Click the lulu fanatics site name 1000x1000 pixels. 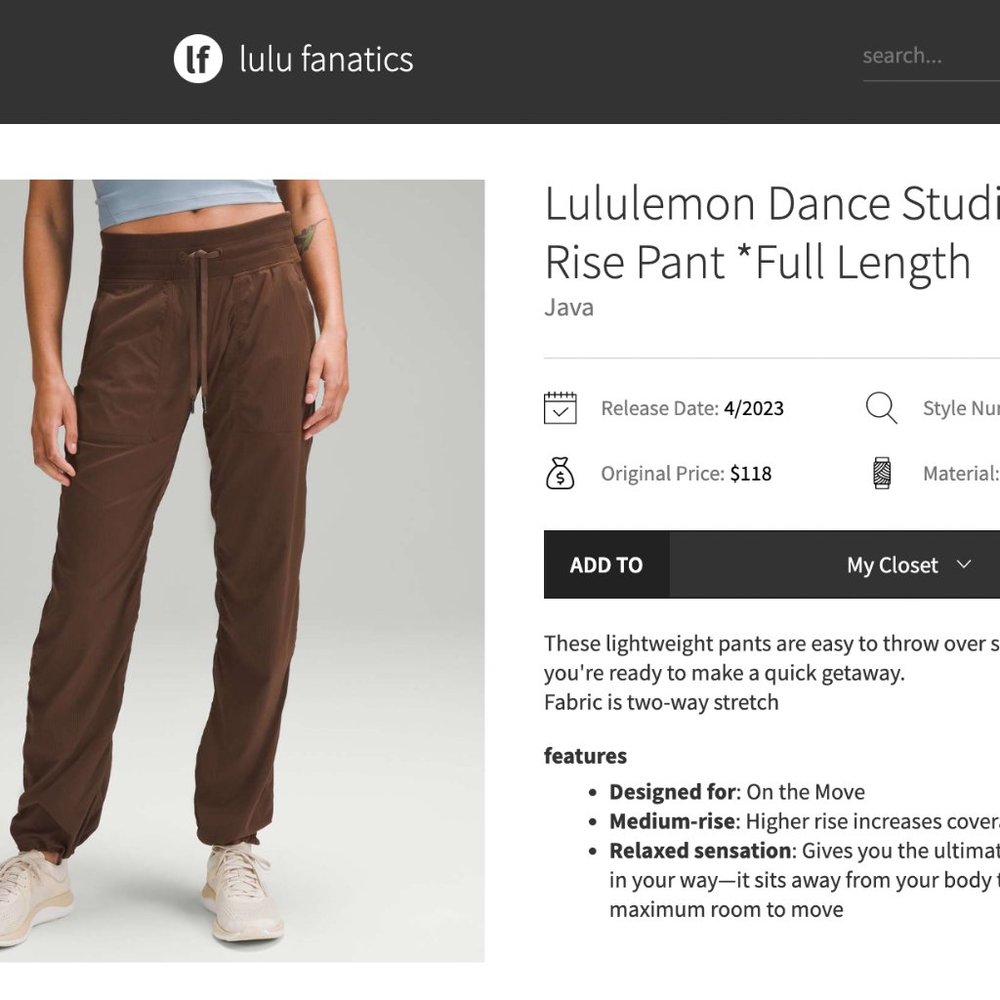324,60
